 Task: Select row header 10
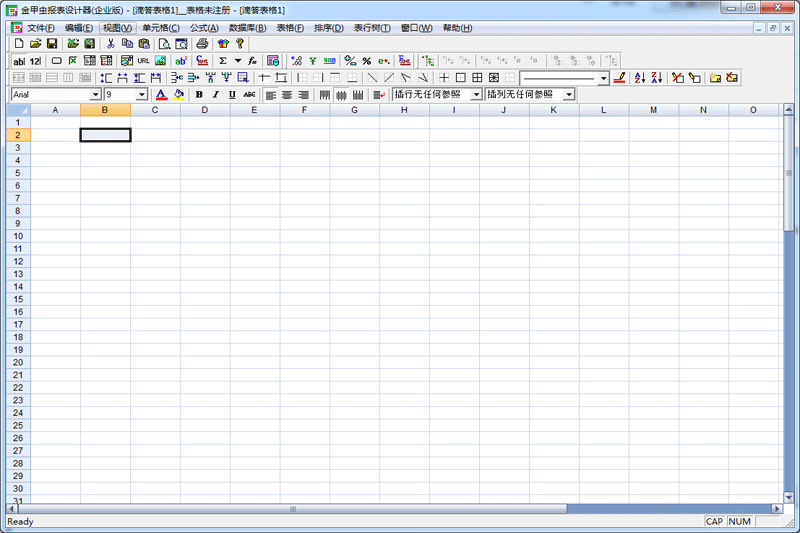(x=17, y=236)
